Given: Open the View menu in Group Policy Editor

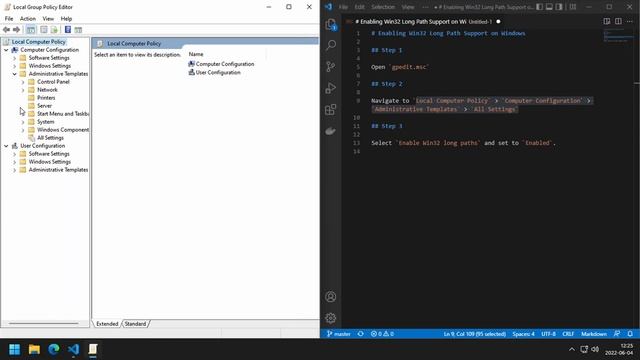Looking at the screenshot, I should (48, 19).
